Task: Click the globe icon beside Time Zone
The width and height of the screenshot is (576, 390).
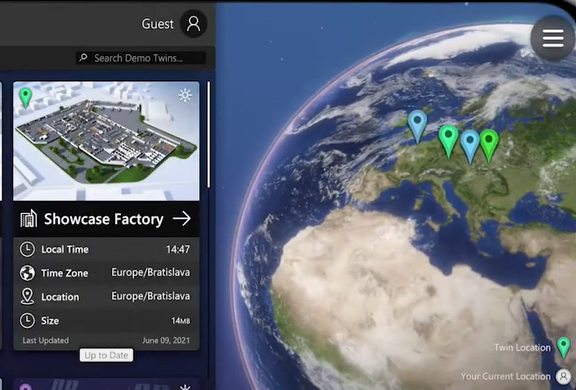Action: pyautogui.click(x=28, y=273)
